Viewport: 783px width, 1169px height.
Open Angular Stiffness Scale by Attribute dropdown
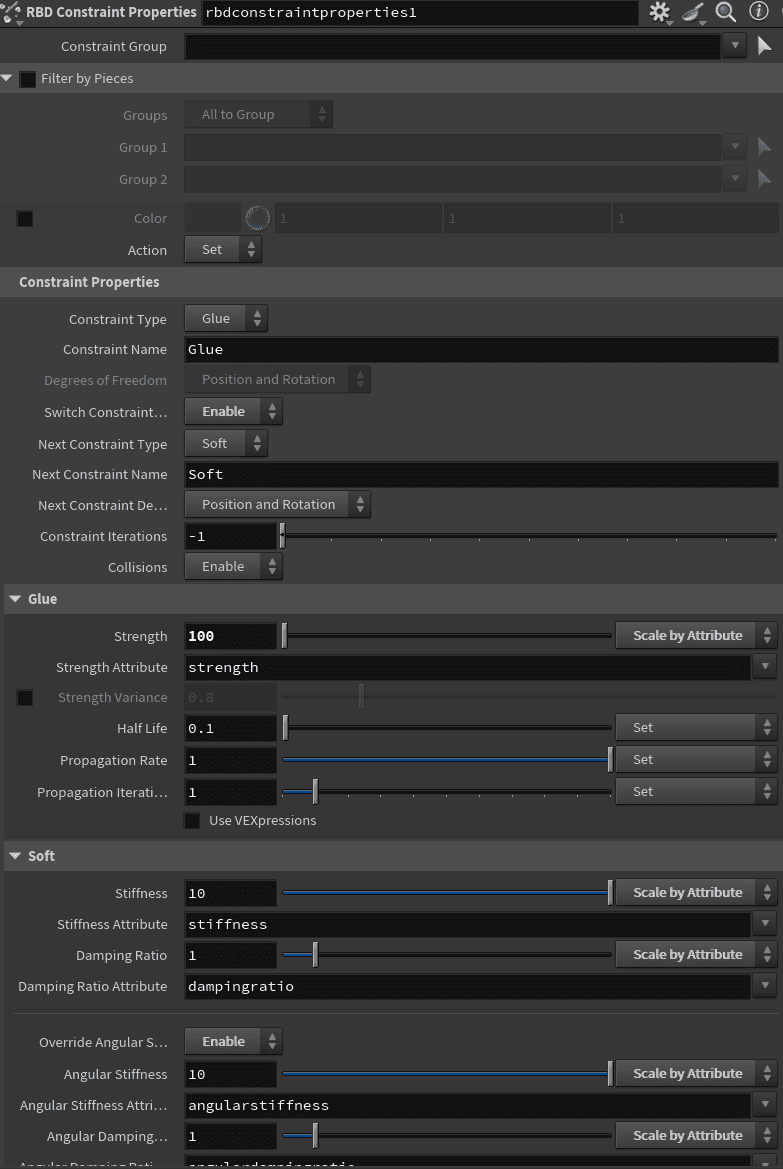pos(697,1074)
